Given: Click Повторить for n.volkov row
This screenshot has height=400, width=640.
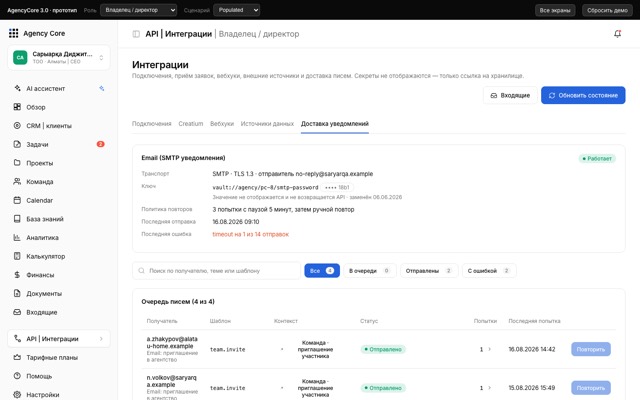Looking at the screenshot, I should click(591, 388).
